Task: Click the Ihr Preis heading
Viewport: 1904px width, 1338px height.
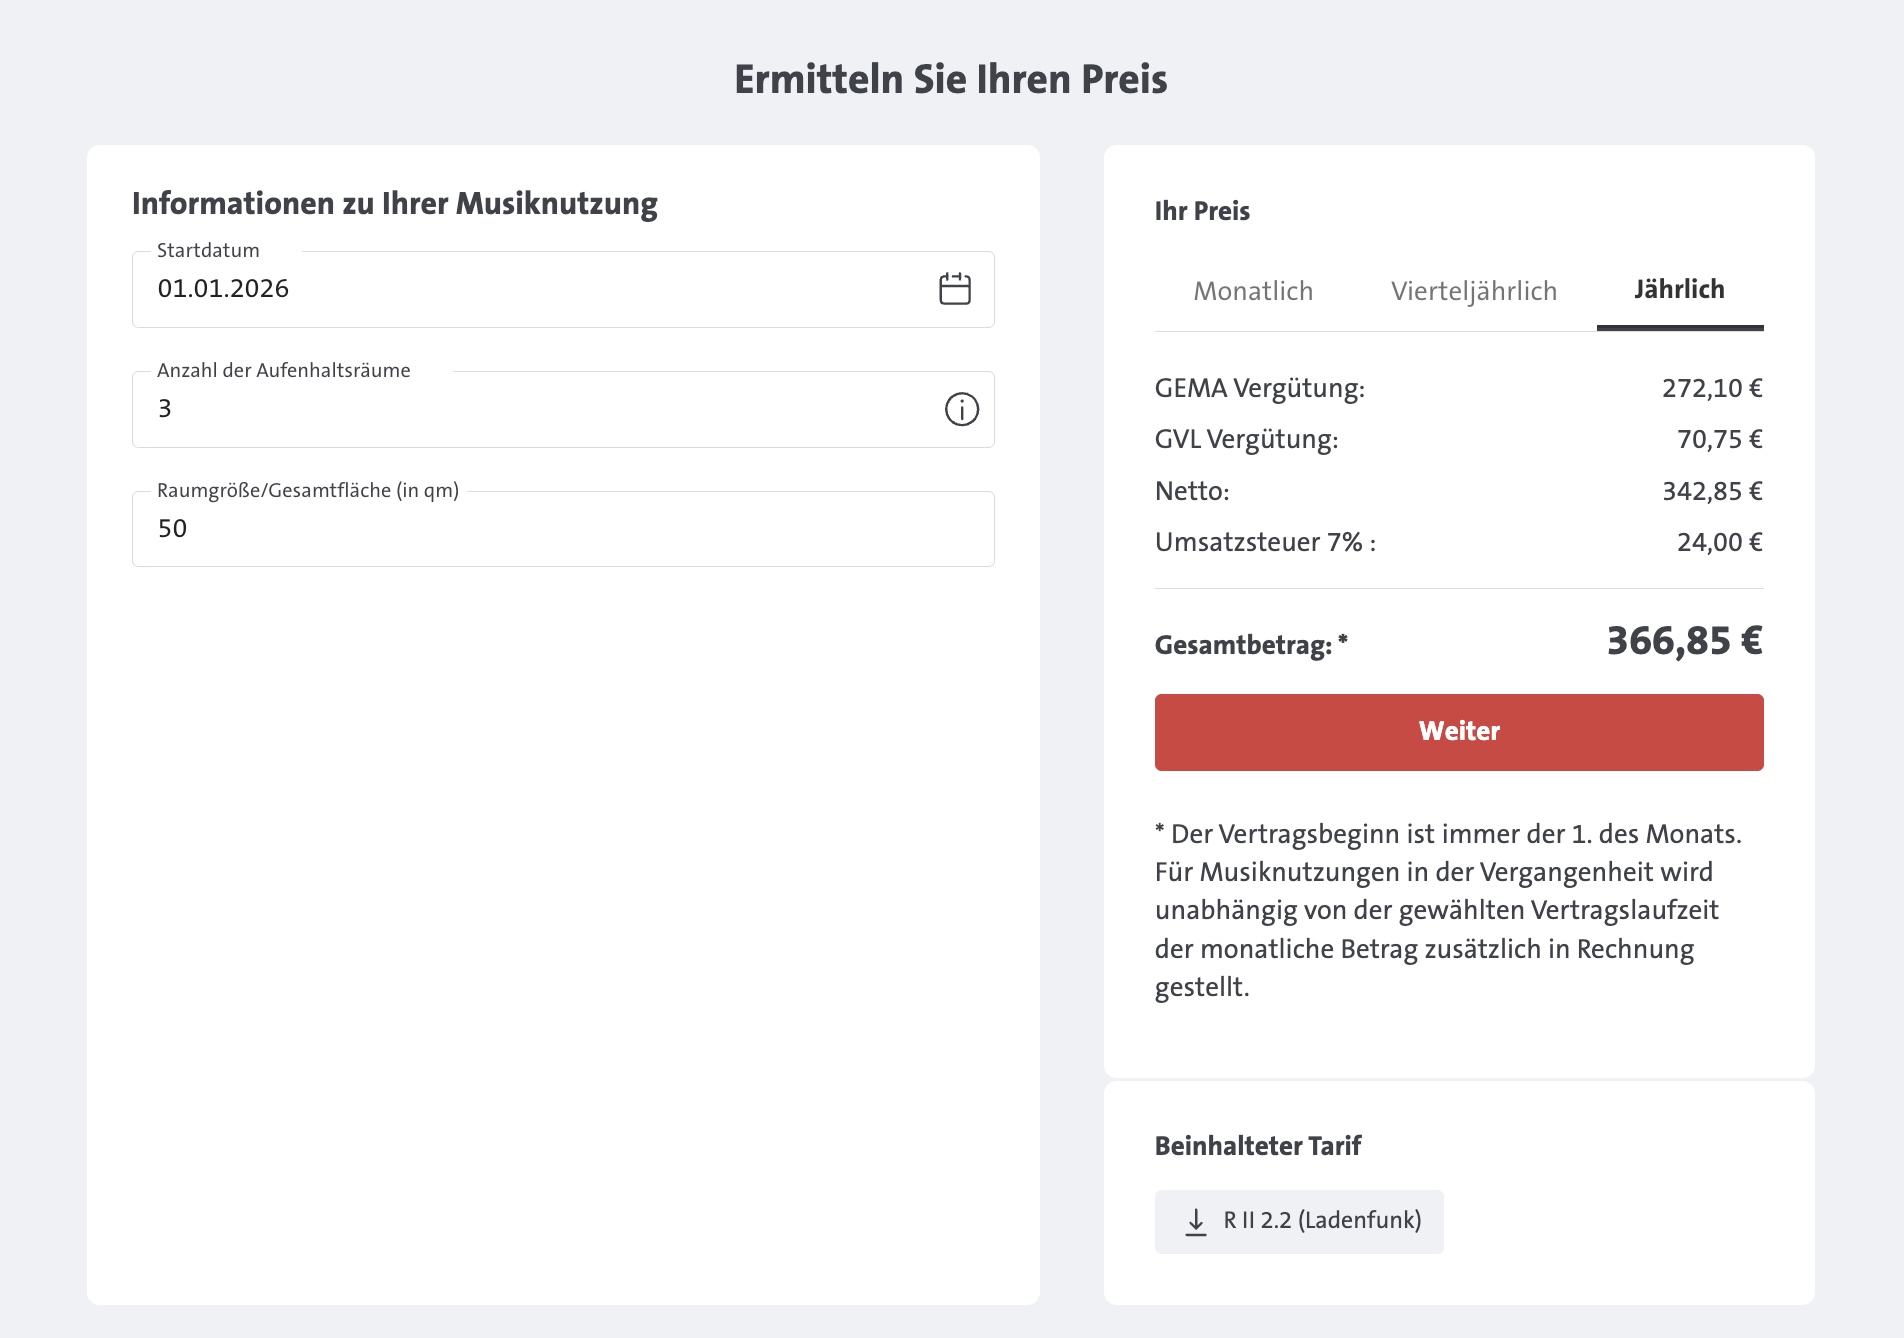Action: 1202,211
